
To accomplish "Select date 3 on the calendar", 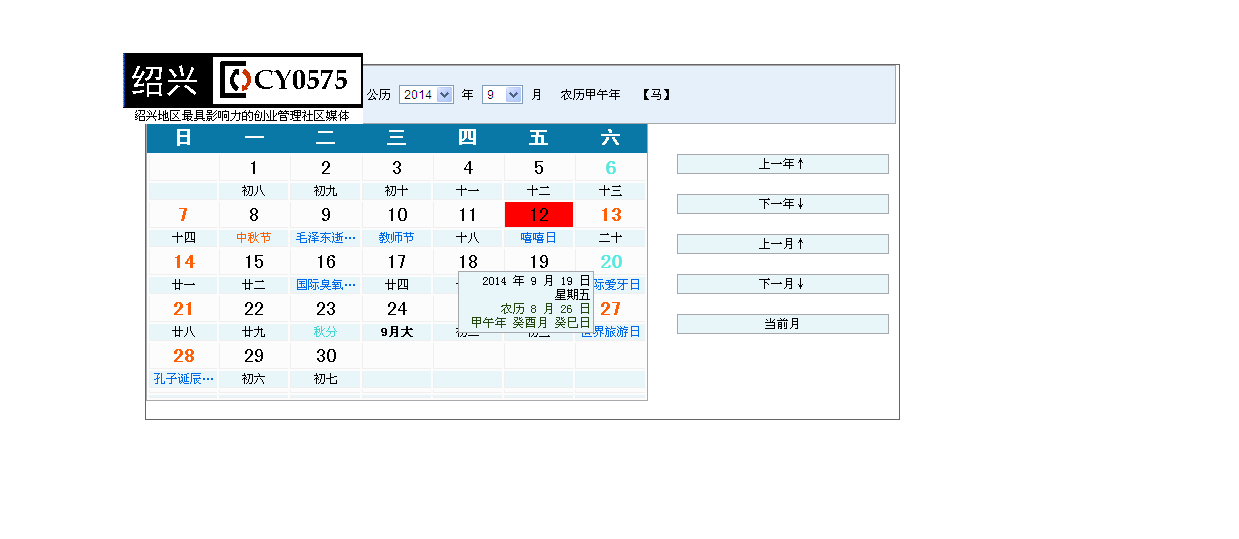I will click(397, 168).
